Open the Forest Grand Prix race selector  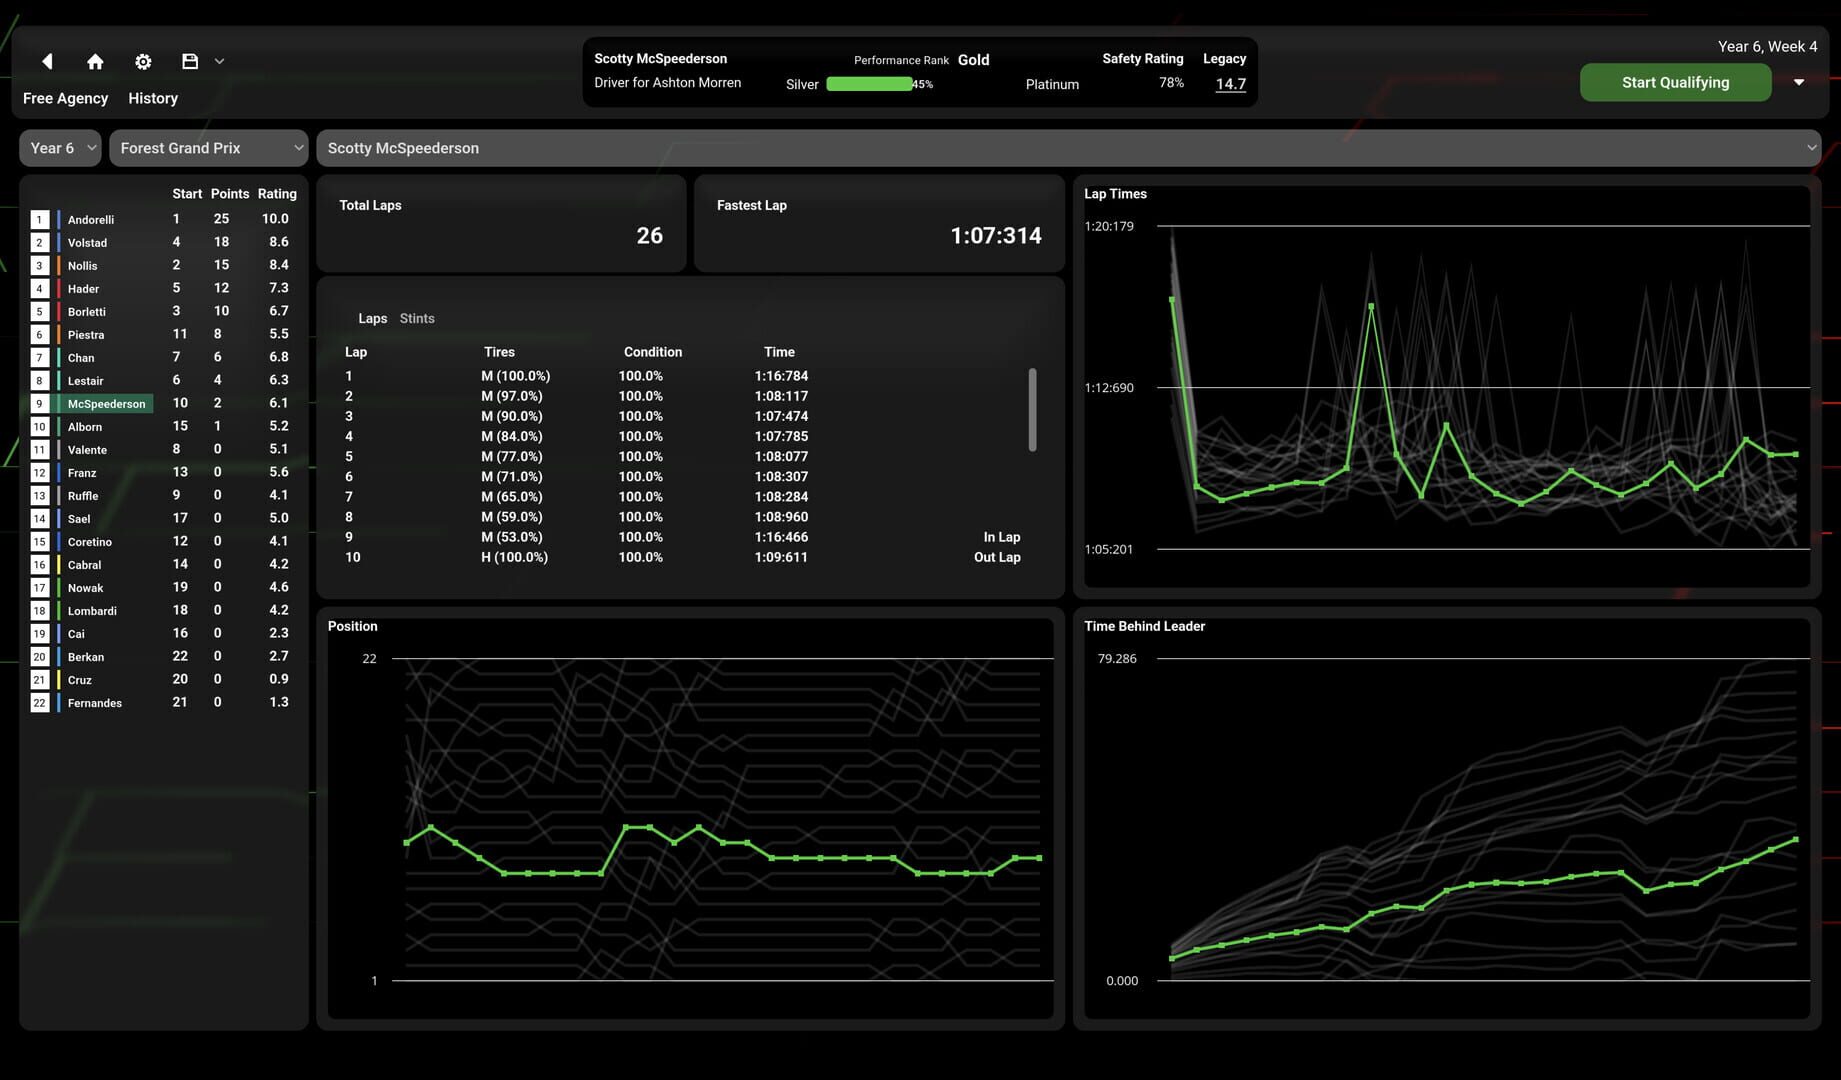pyautogui.click(x=208, y=147)
